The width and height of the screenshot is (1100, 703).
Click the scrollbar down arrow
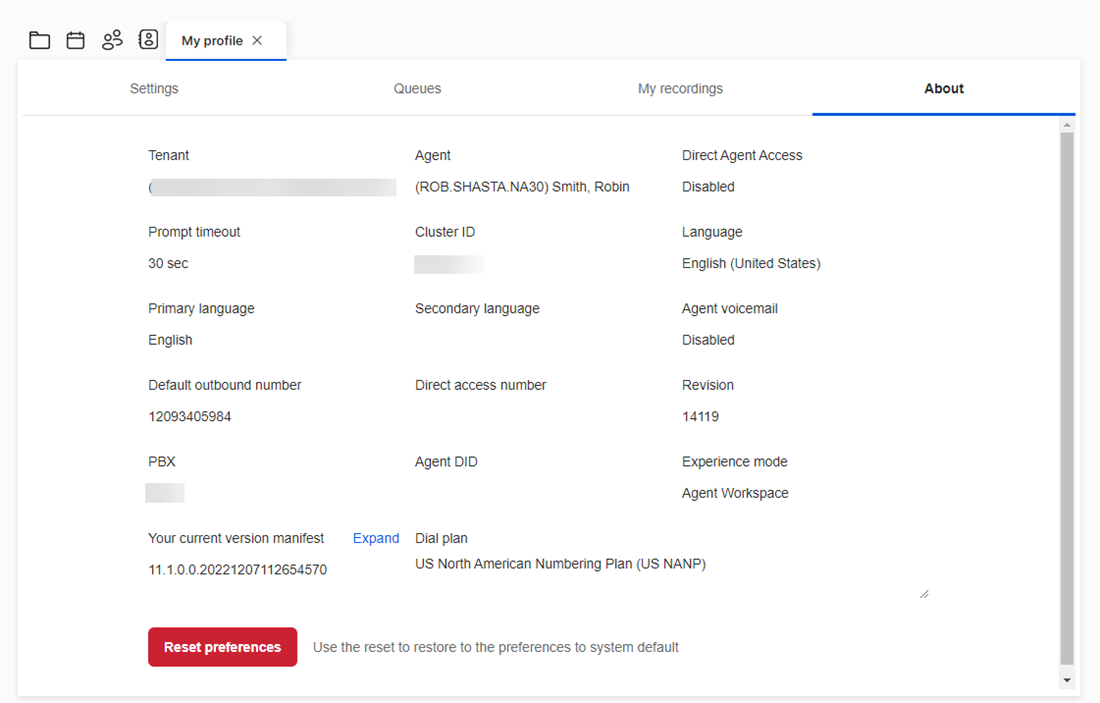pos(1067,680)
